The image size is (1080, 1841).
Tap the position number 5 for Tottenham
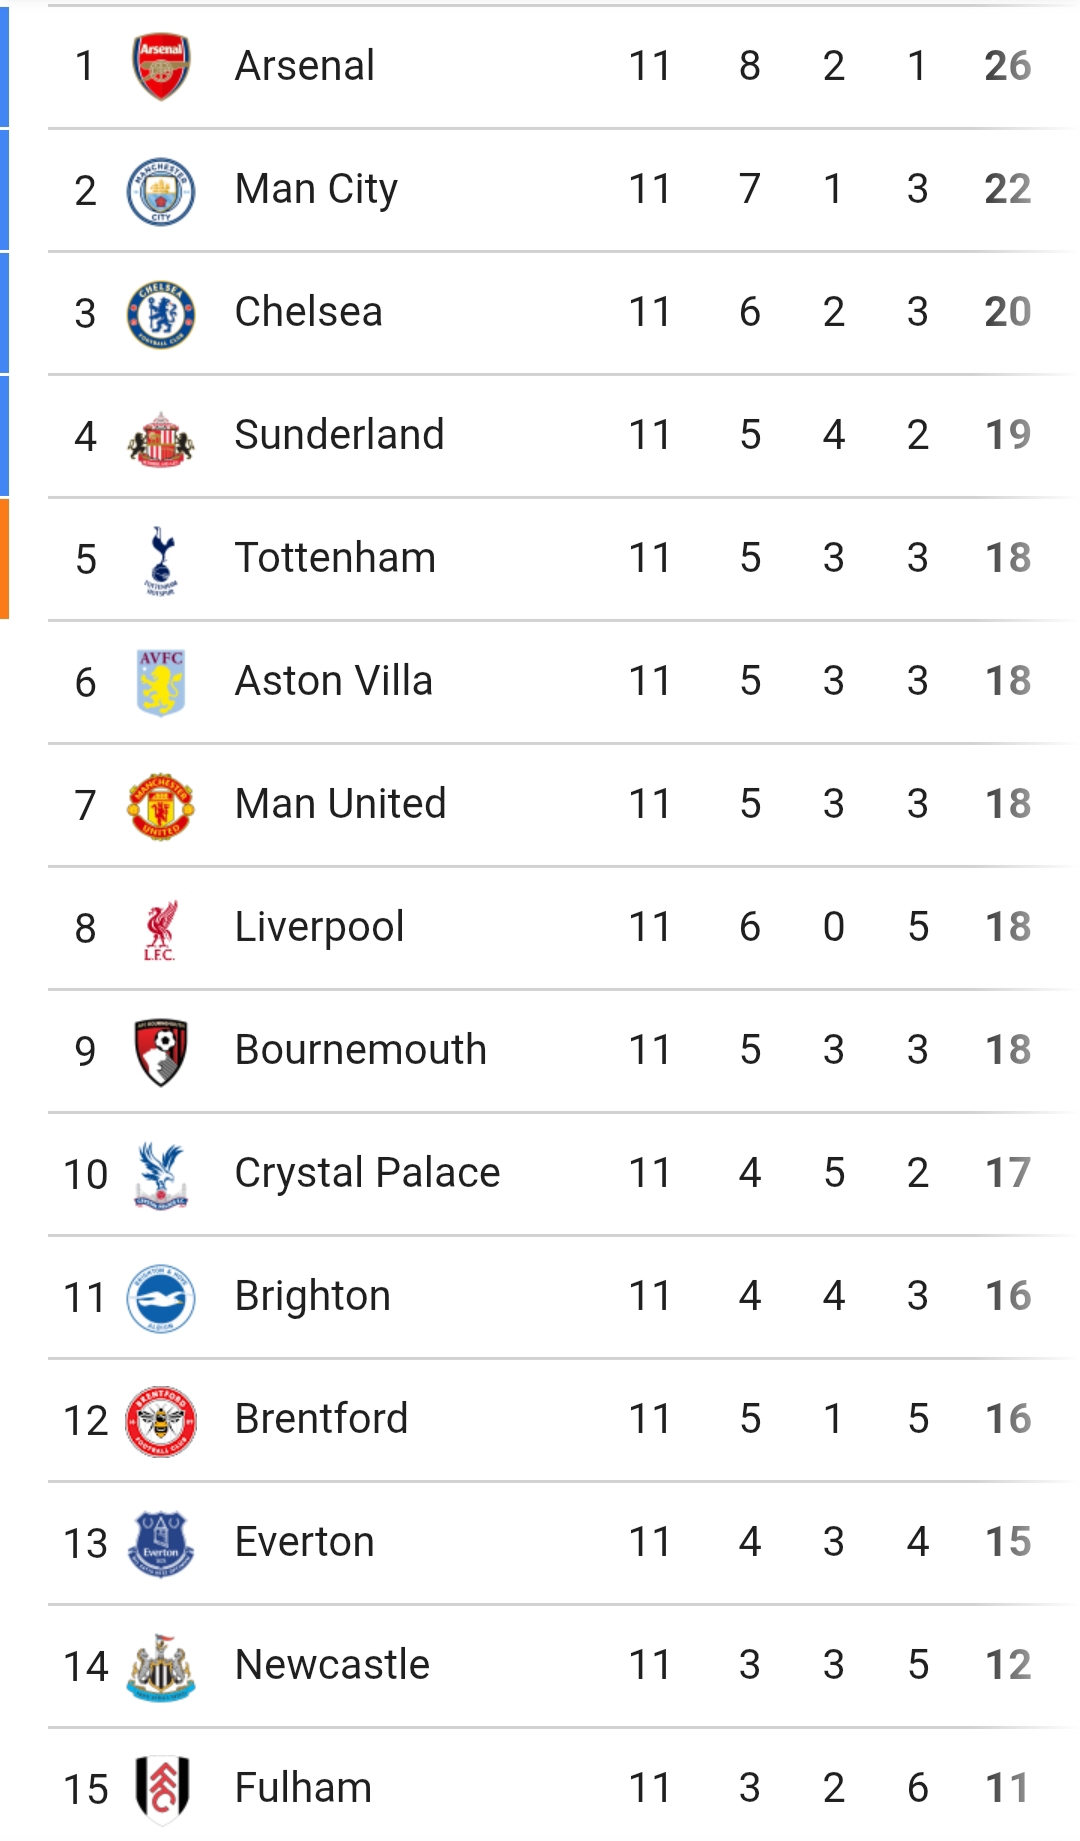[x=86, y=559]
